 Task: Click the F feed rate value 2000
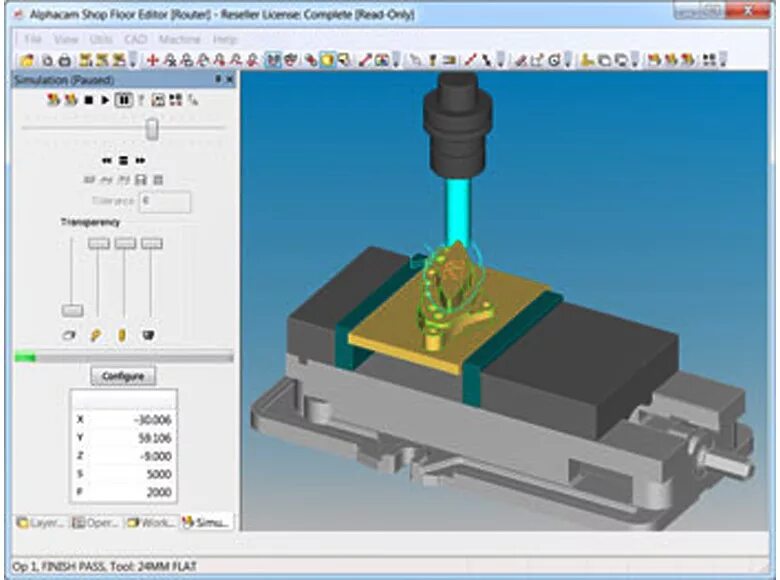point(159,492)
